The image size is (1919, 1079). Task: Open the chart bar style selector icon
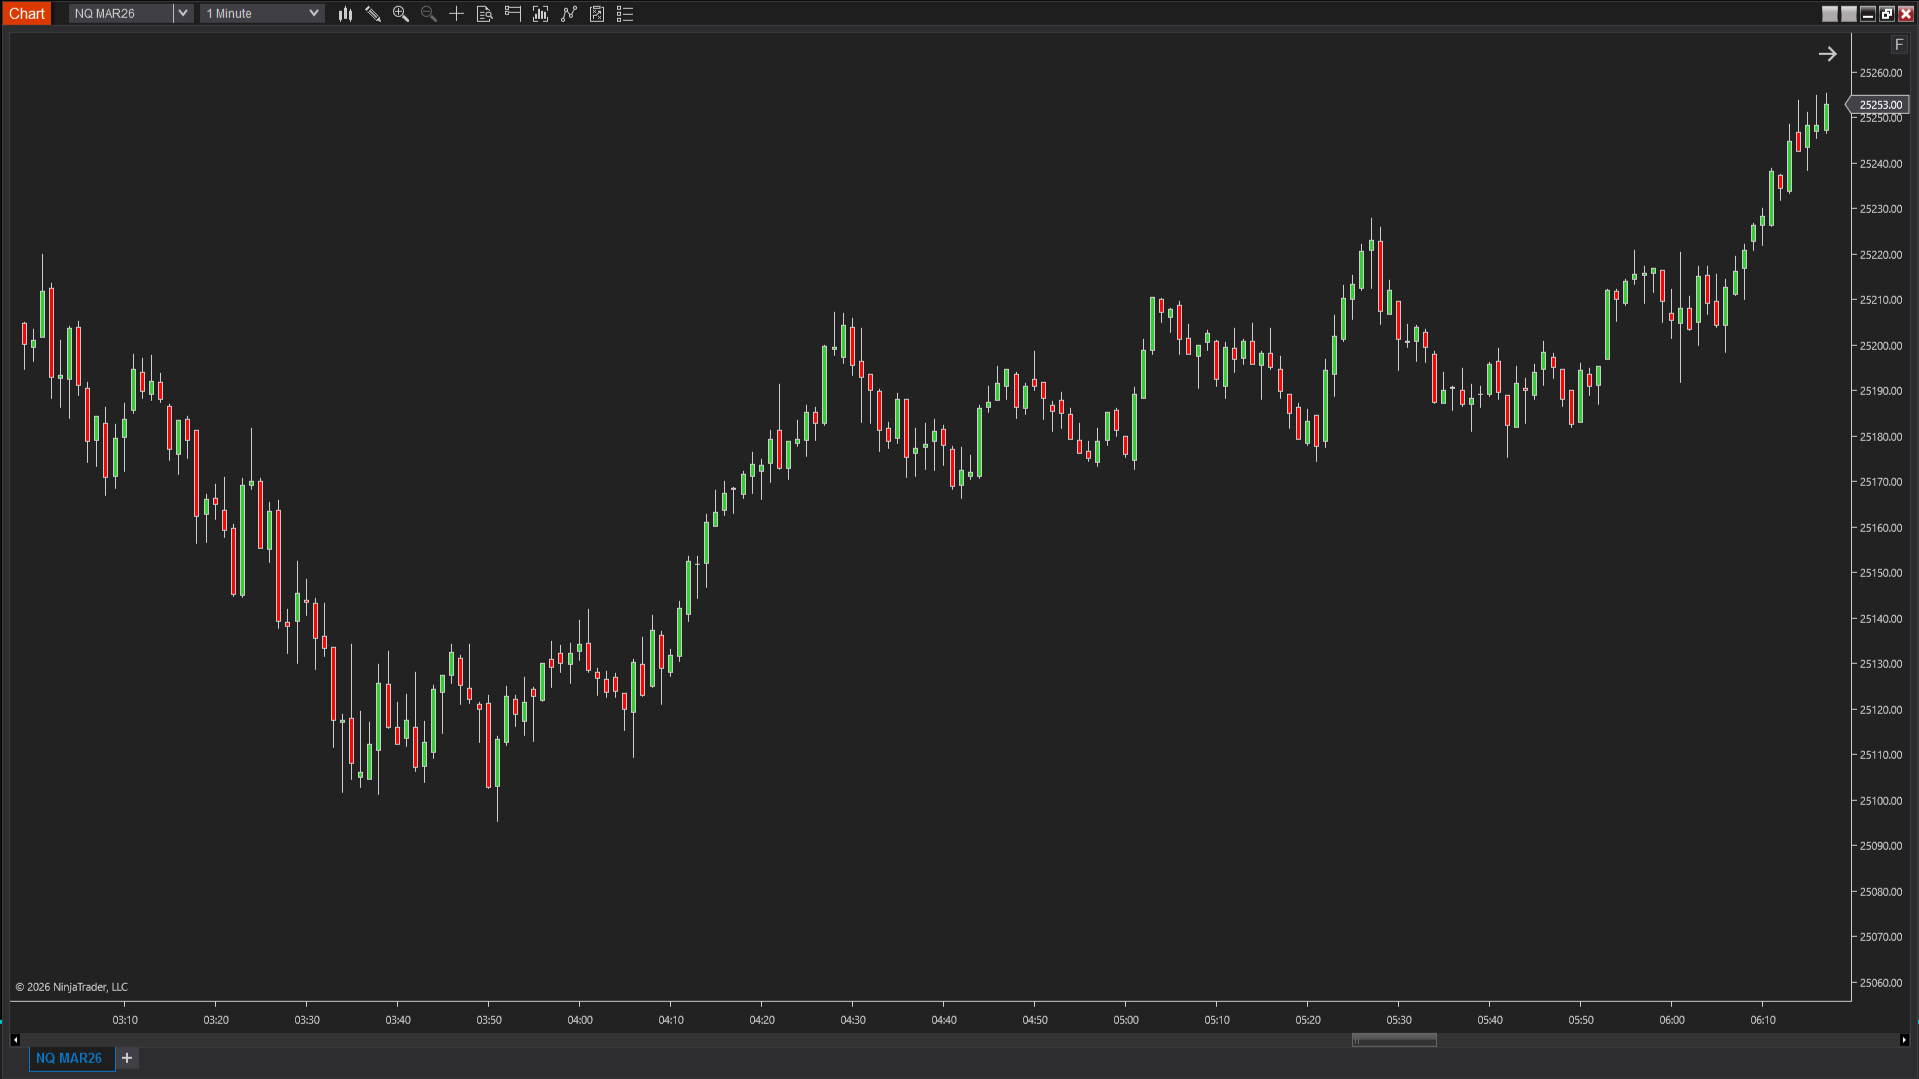coord(345,14)
